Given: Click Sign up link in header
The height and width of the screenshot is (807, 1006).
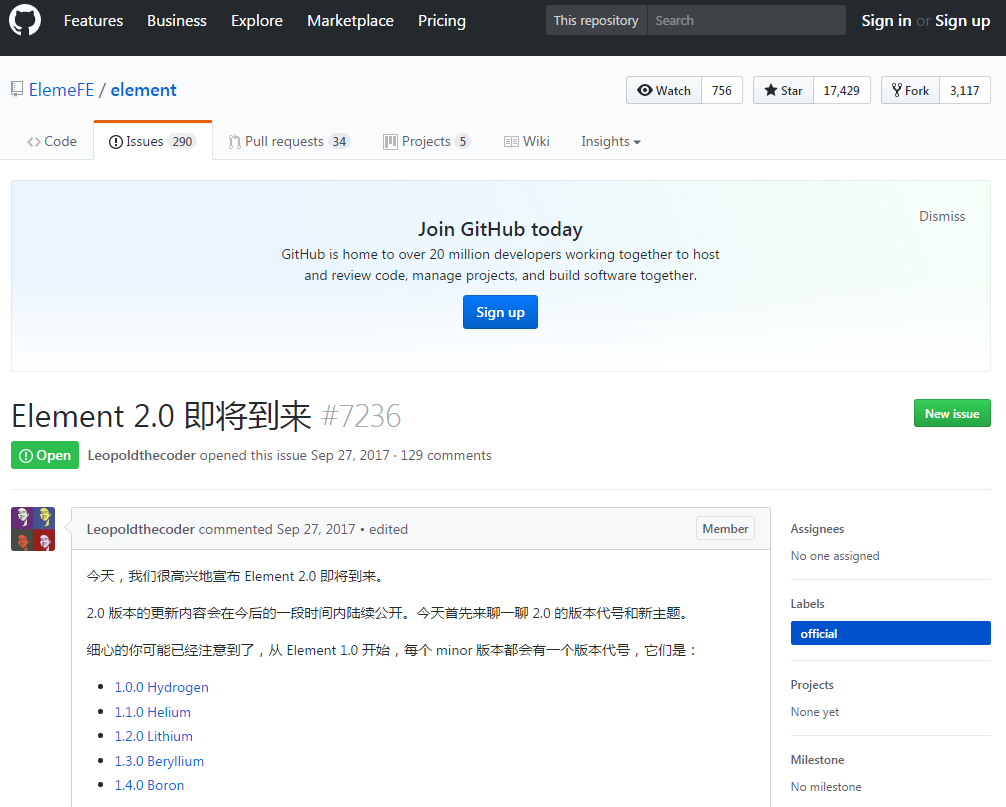Looking at the screenshot, I should tap(962, 21).
